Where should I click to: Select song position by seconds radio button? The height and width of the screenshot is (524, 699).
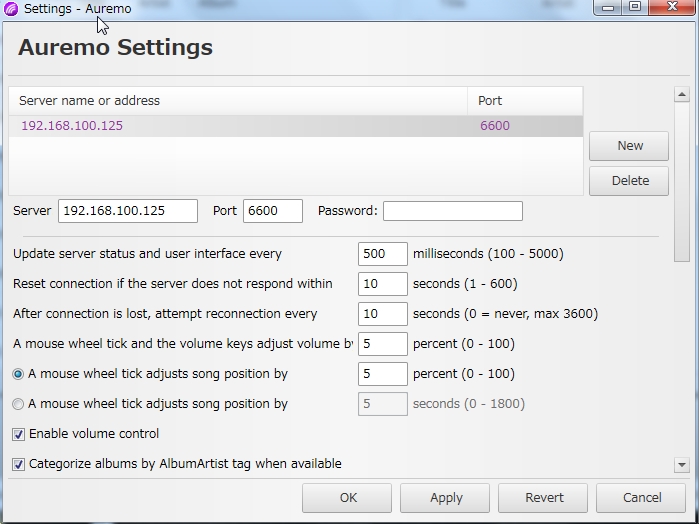click(18, 404)
